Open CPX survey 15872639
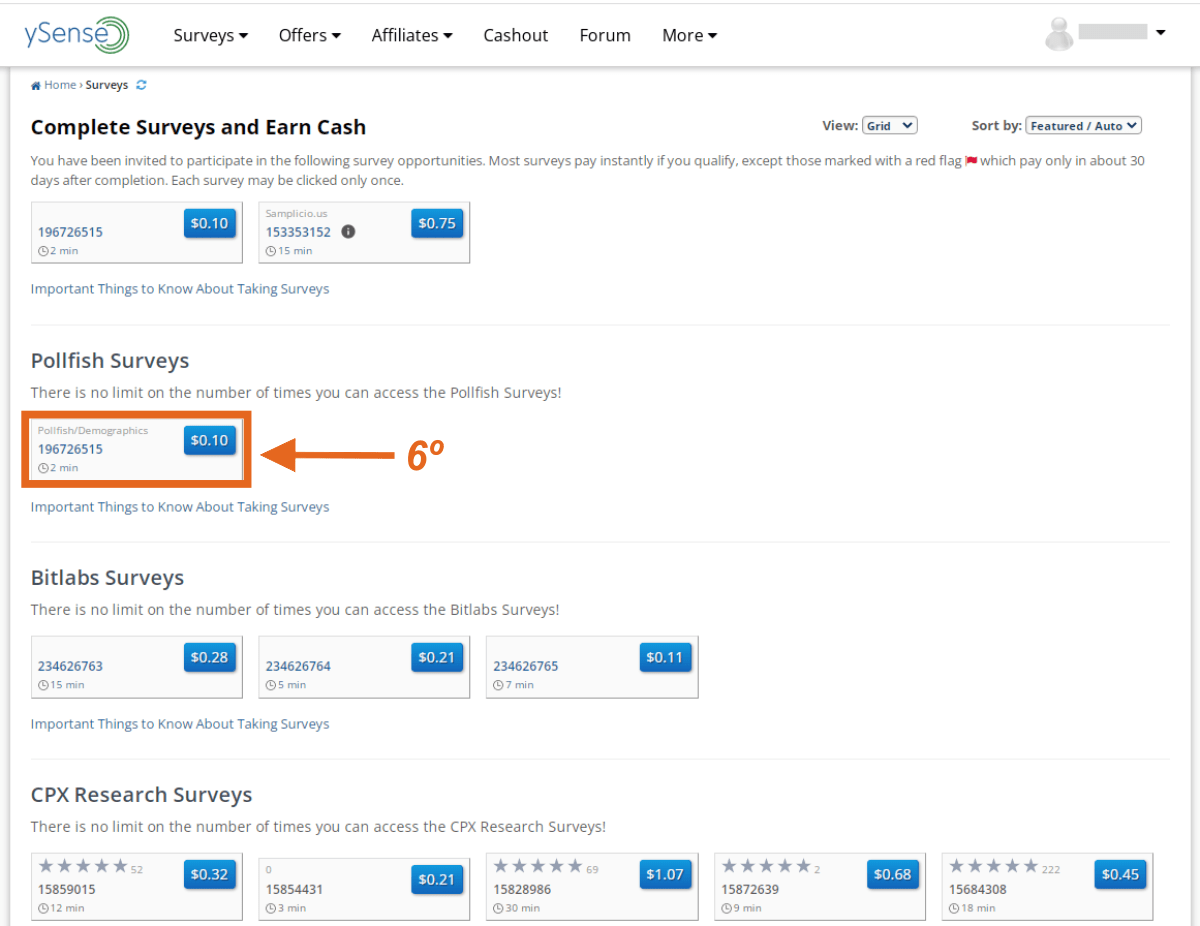The width and height of the screenshot is (1200, 926). (750, 889)
